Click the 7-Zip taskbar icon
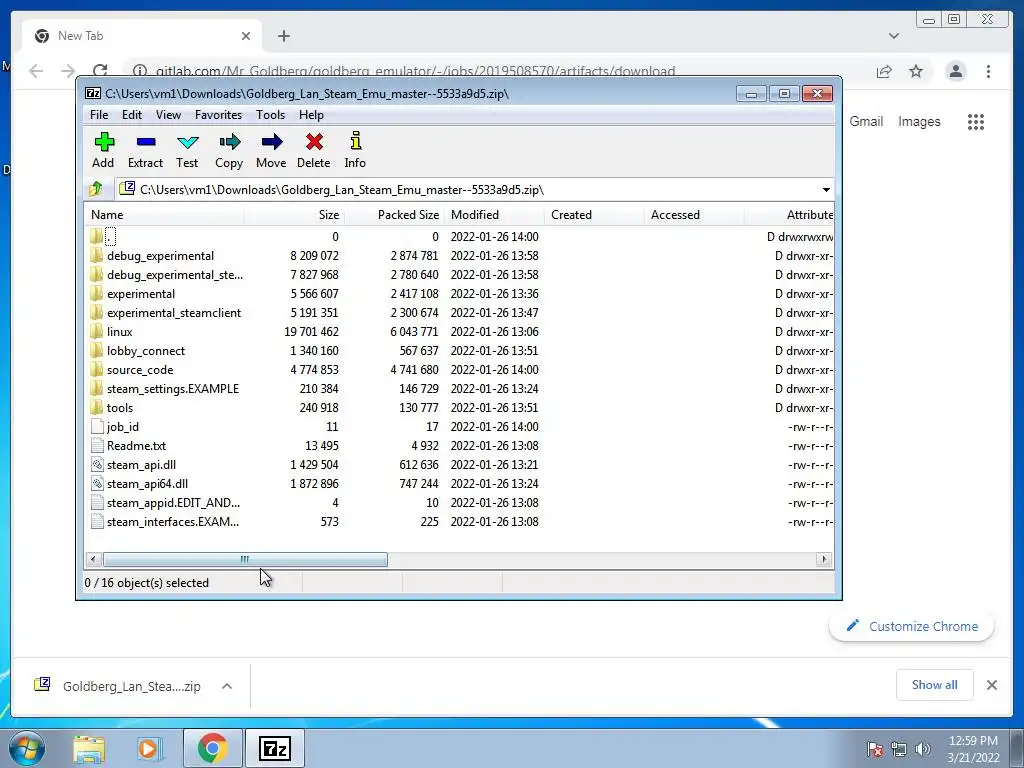The width and height of the screenshot is (1024, 768). [274, 748]
